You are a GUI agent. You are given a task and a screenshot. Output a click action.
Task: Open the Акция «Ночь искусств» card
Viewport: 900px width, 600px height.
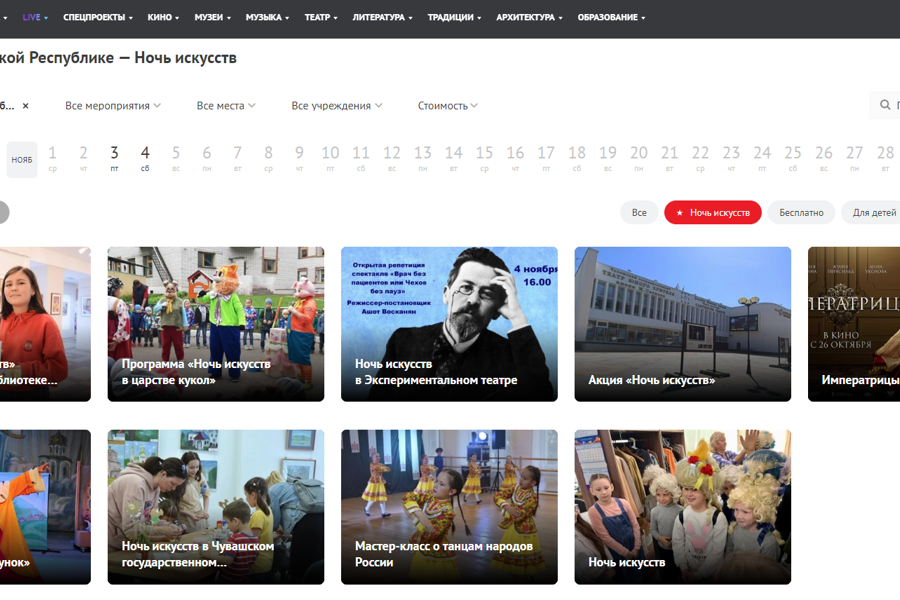point(682,324)
